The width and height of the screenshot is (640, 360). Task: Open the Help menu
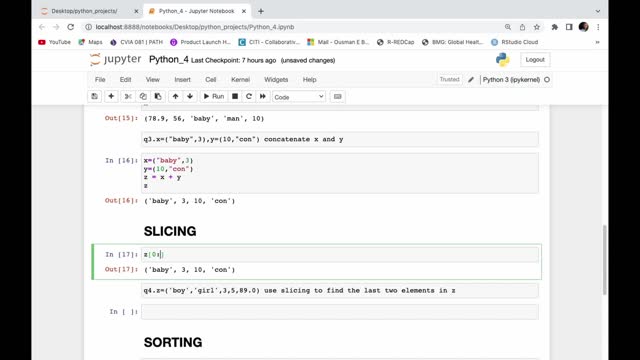point(309,80)
